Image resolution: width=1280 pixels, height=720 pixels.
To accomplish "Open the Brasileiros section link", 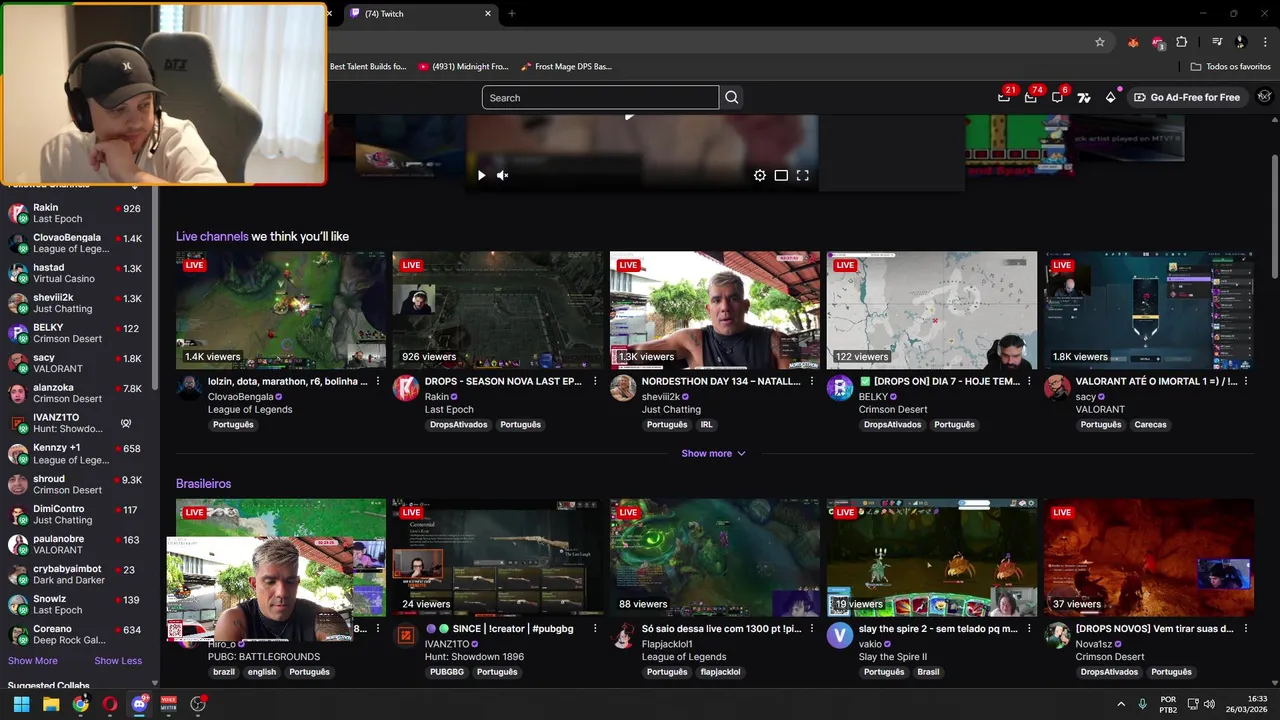I will pos(203,484).
